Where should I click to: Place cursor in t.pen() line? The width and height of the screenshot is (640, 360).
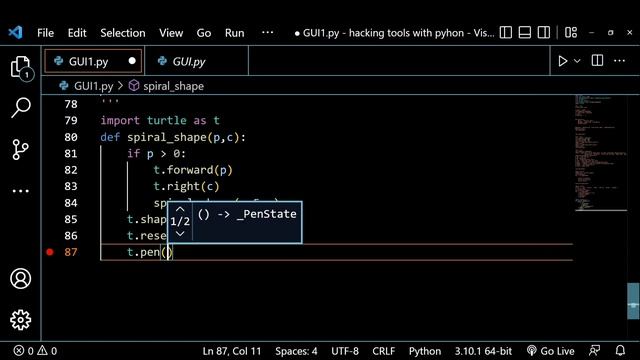point(150,252)
